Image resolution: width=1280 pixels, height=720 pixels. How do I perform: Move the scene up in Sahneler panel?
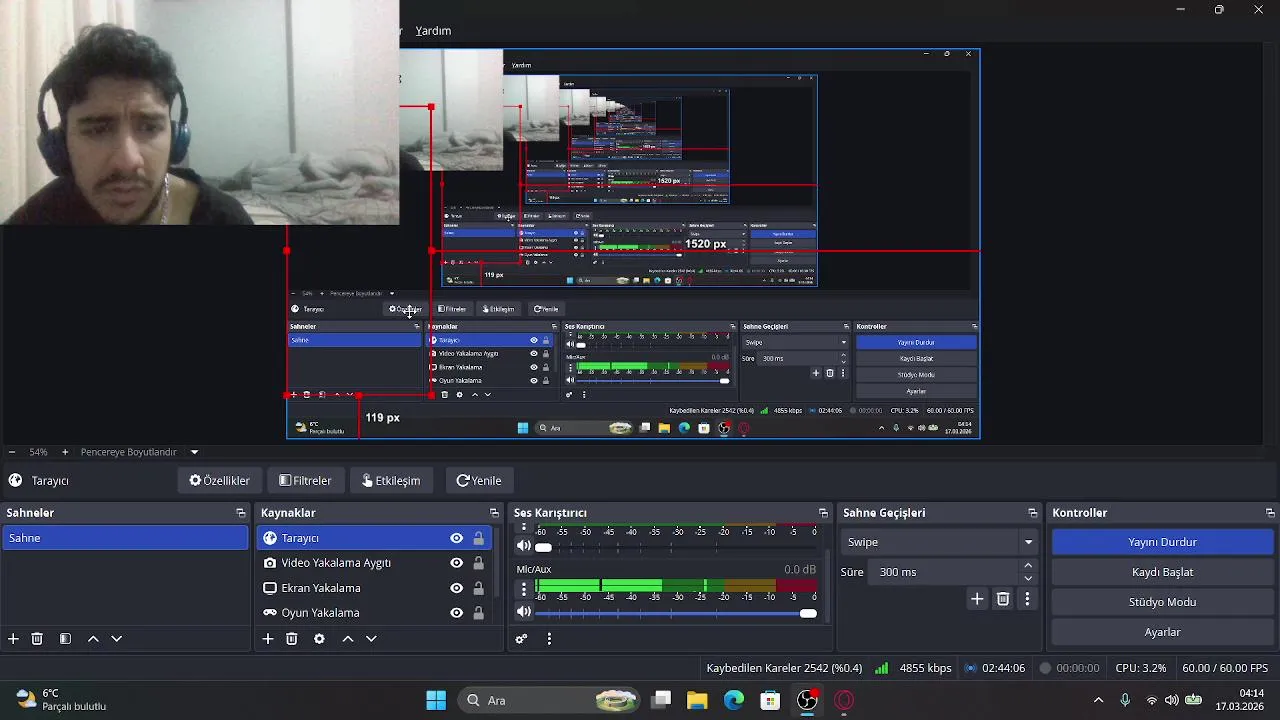point(93,638)
